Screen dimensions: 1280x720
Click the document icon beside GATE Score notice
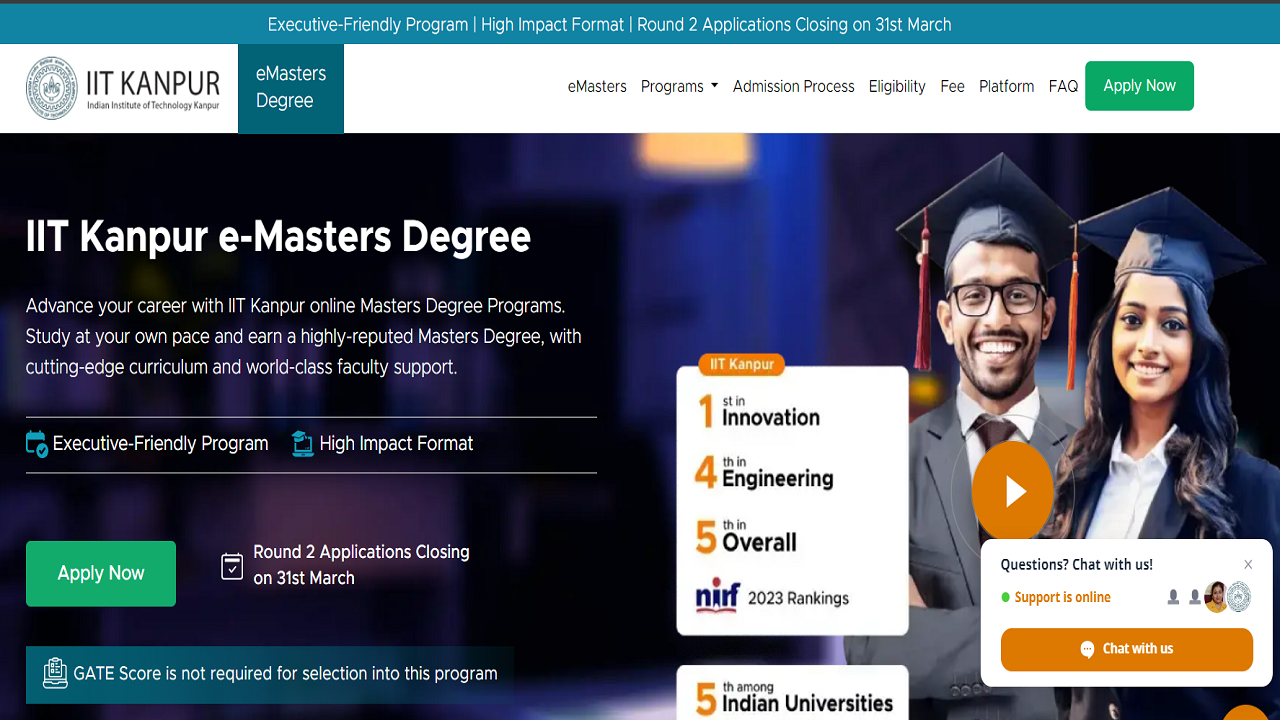55,673
